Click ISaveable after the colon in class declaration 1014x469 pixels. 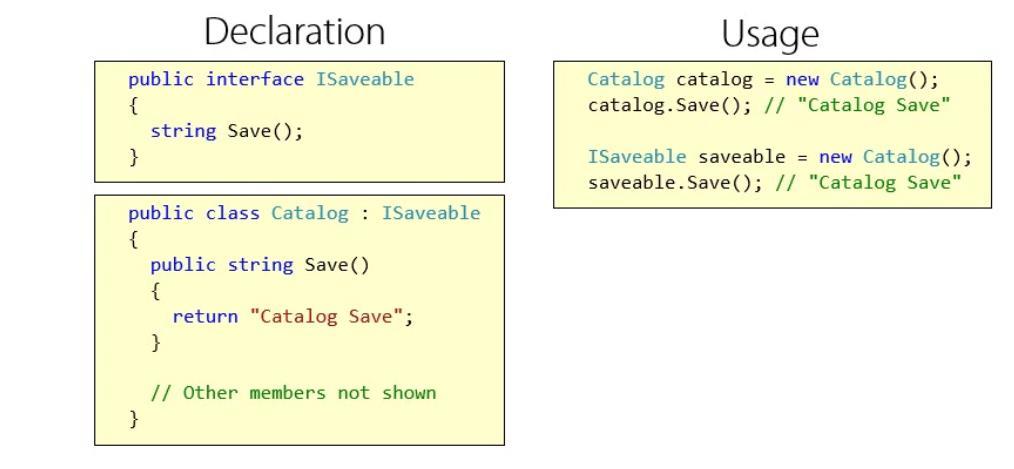pos(431,213)
